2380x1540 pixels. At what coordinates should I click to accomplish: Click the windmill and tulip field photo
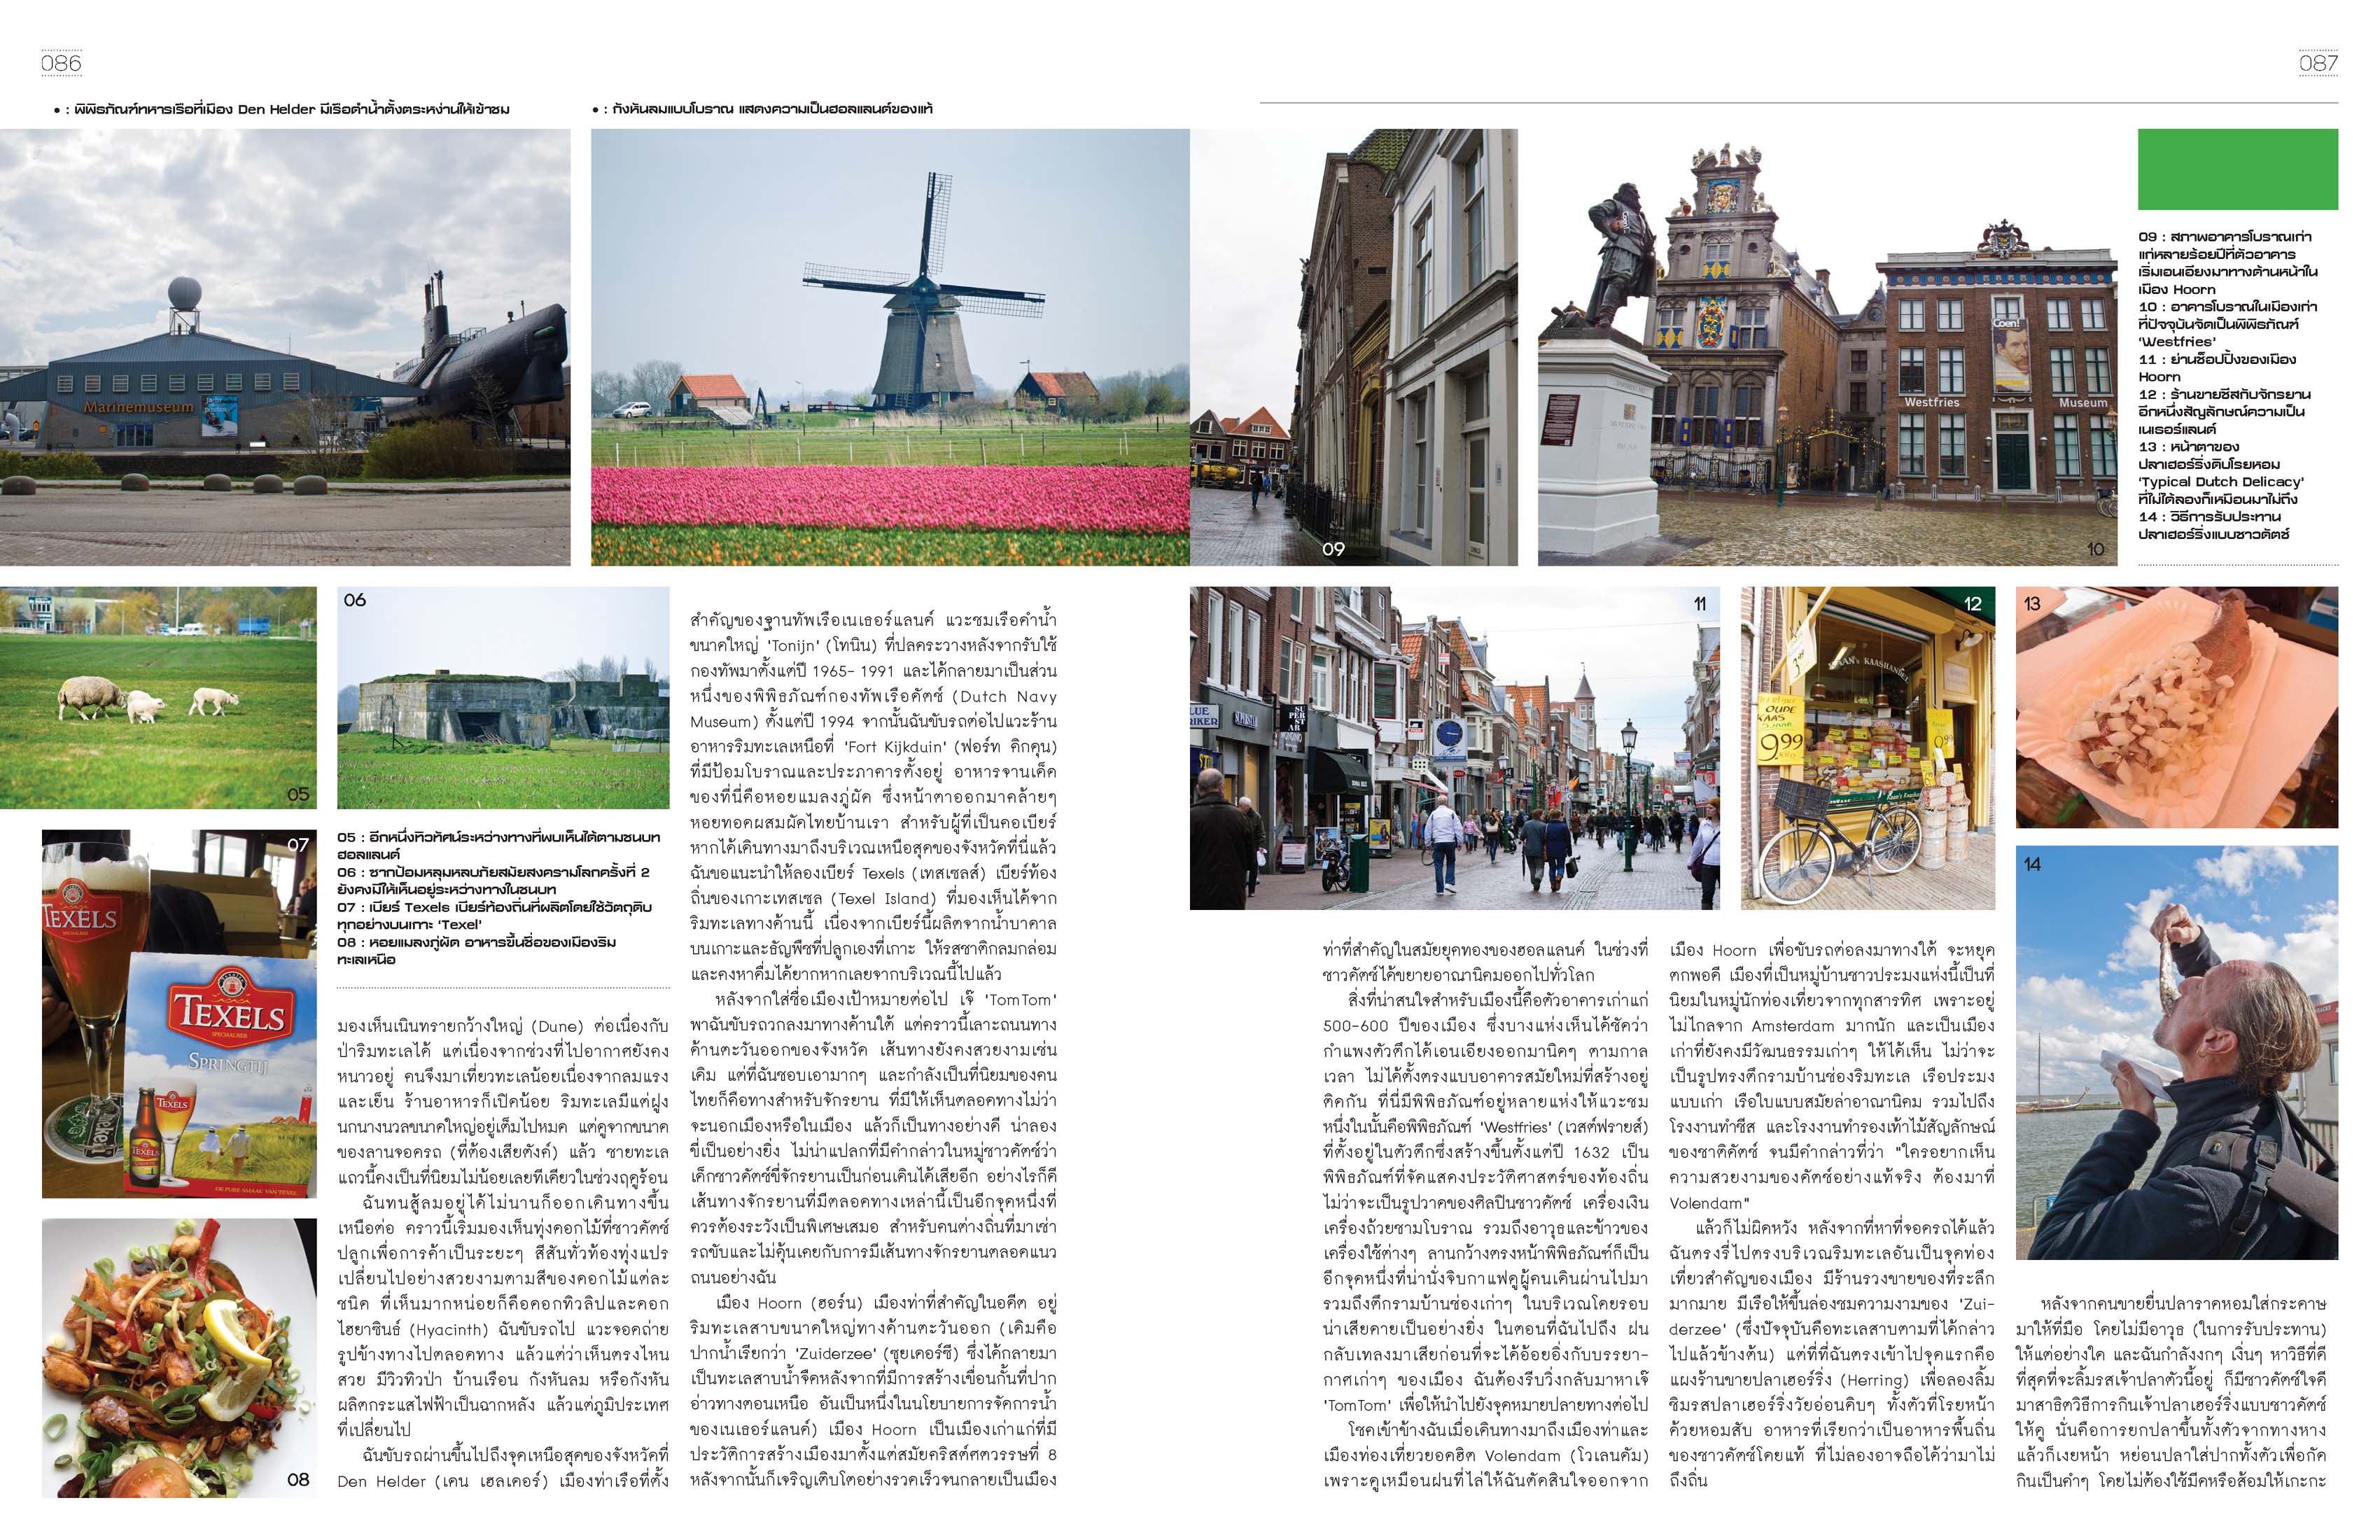[890, 347]
